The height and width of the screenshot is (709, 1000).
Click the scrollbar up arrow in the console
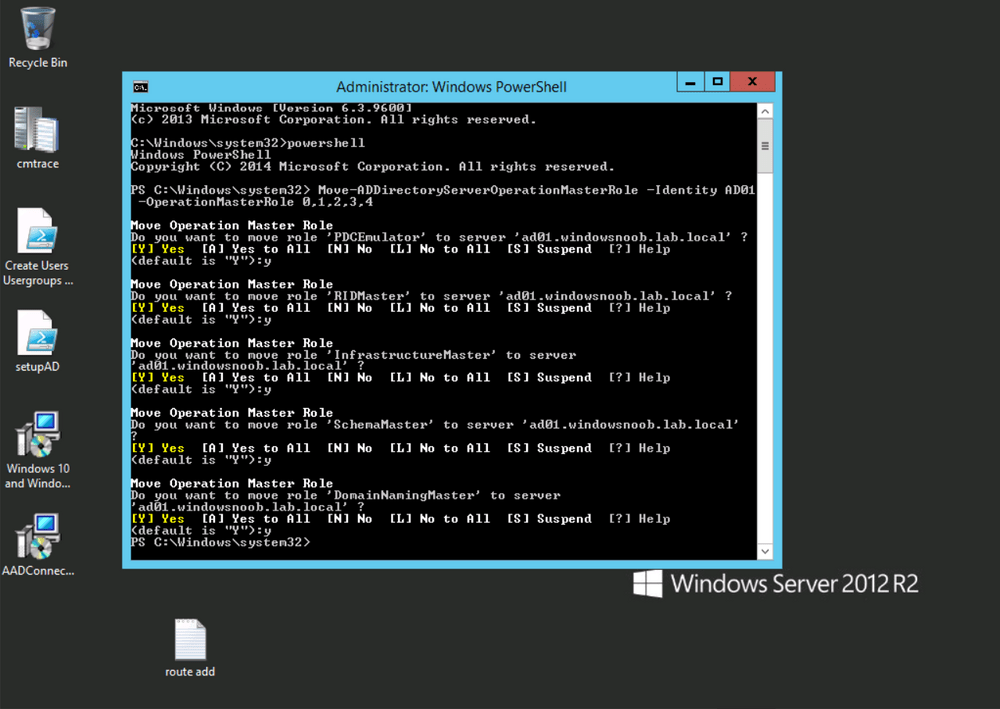coord(765,111)
